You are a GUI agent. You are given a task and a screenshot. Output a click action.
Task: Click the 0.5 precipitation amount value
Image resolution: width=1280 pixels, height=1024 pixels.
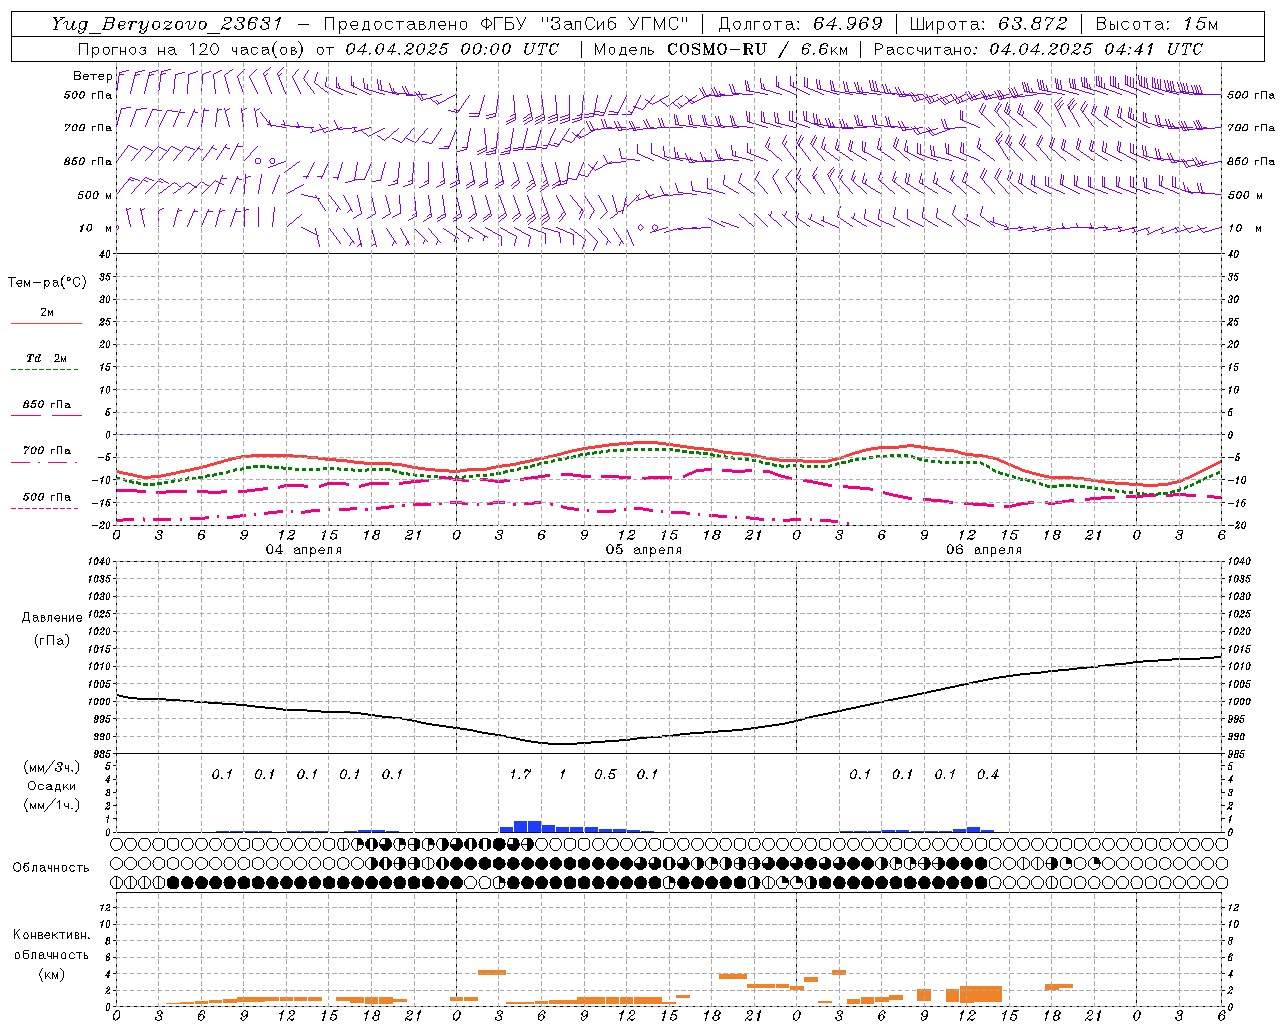(x=605, y=774)
